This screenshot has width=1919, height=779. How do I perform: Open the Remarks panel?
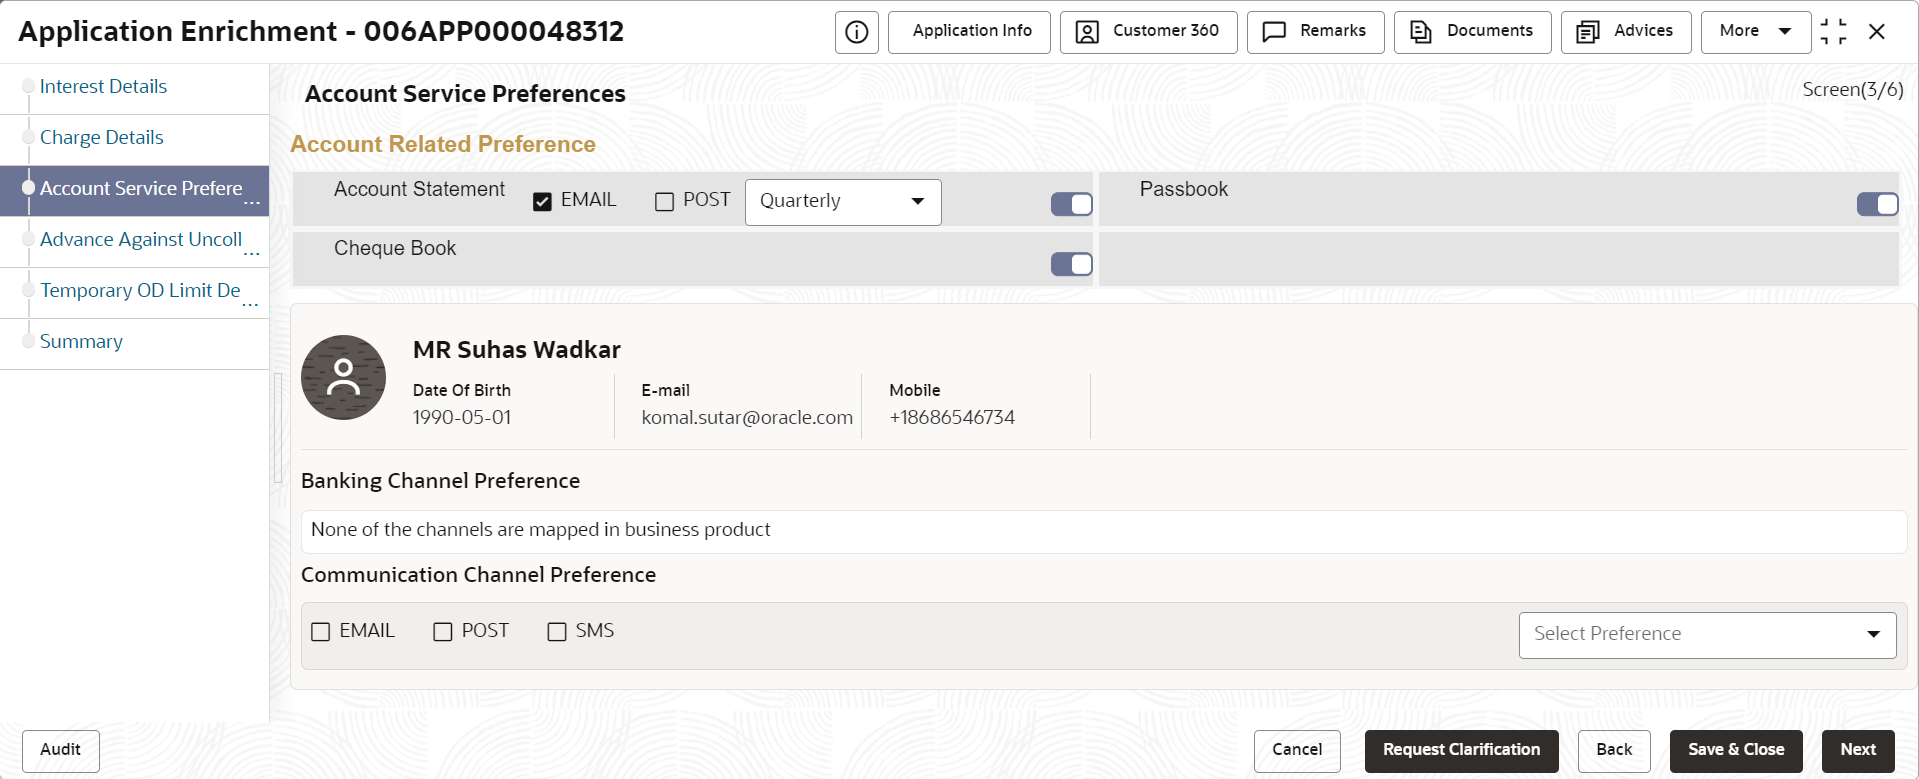point(1315,32)
